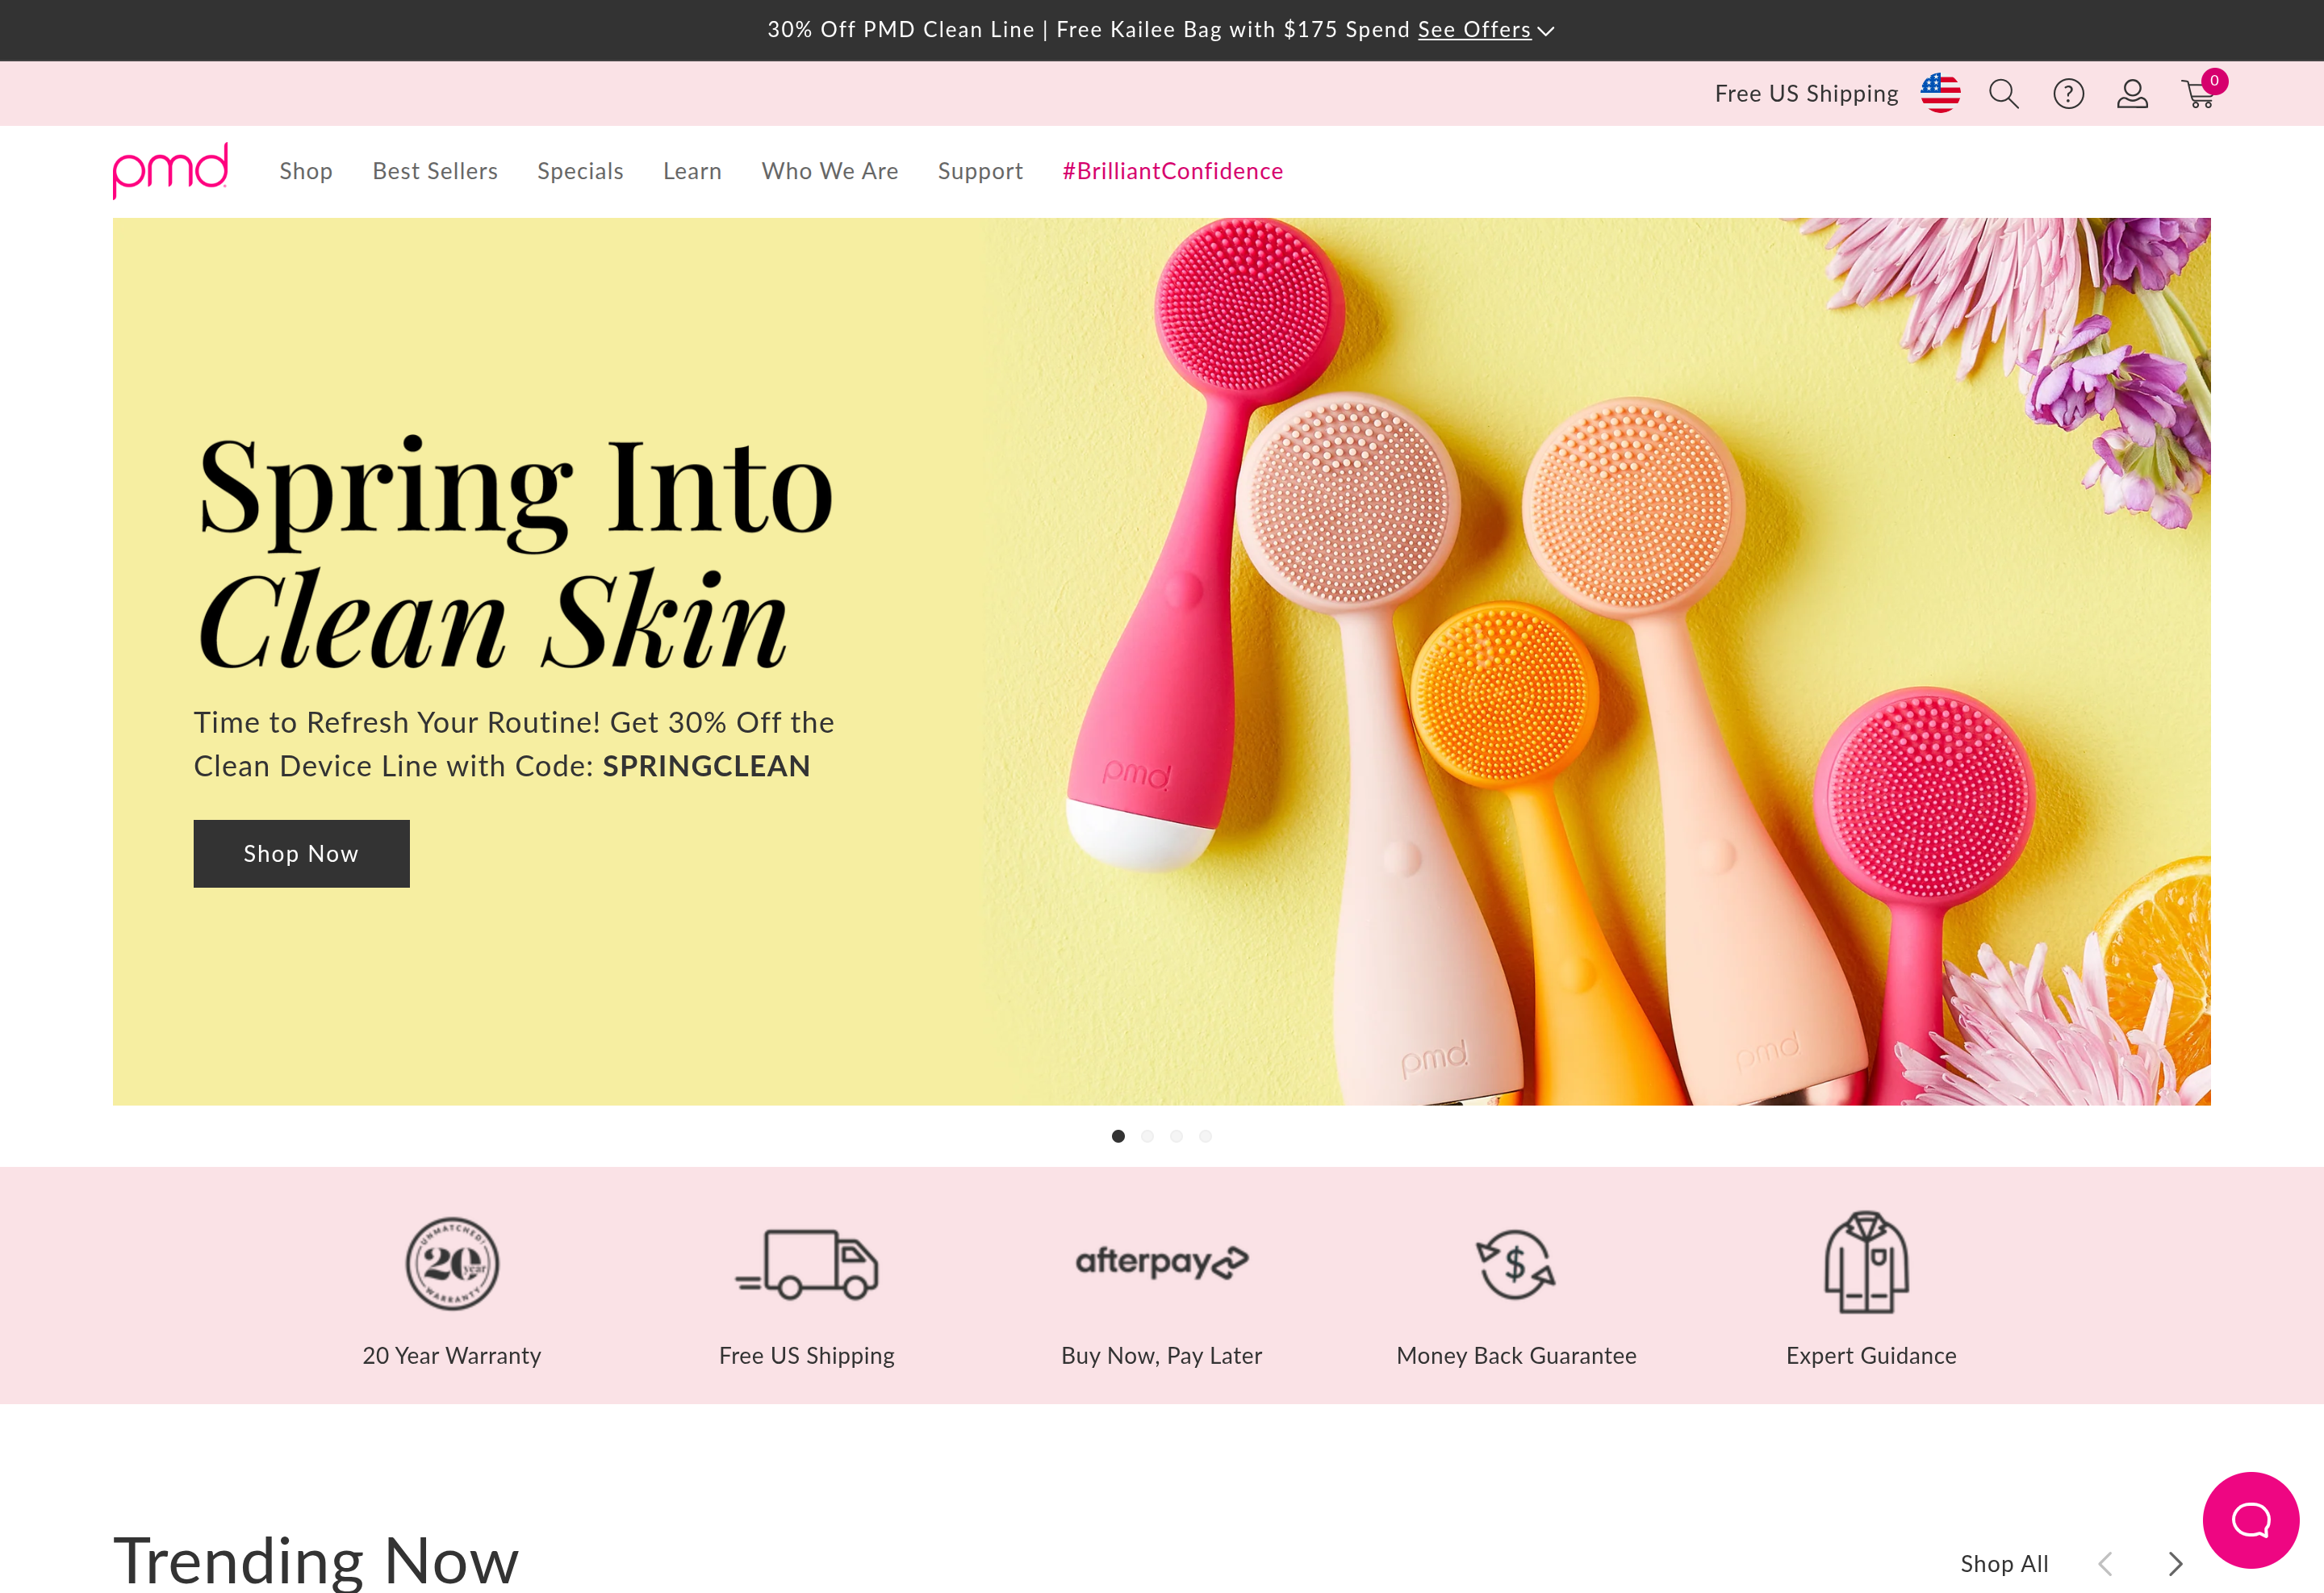
Task: Click the afterpay logo
Action: pos(1162,1262)
